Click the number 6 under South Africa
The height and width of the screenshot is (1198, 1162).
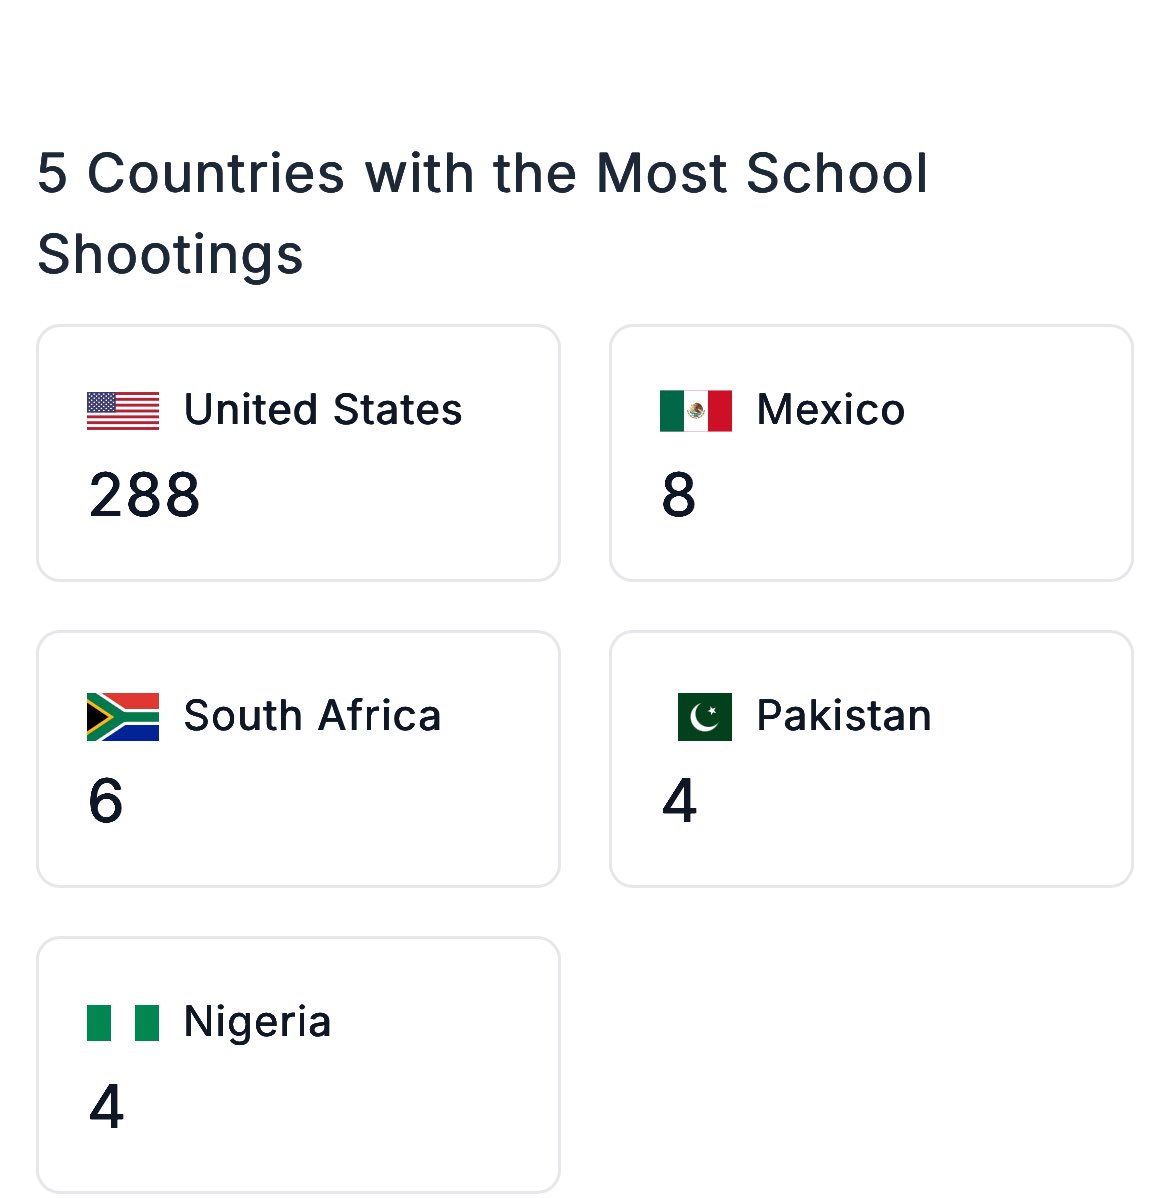coord(105,801)
